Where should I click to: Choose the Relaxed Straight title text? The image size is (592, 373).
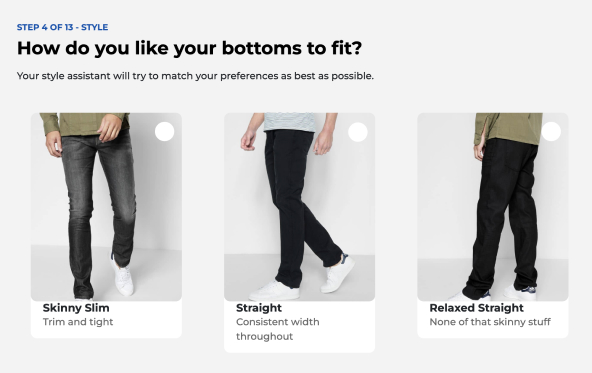pyautogui.click(x=476, y=308)
